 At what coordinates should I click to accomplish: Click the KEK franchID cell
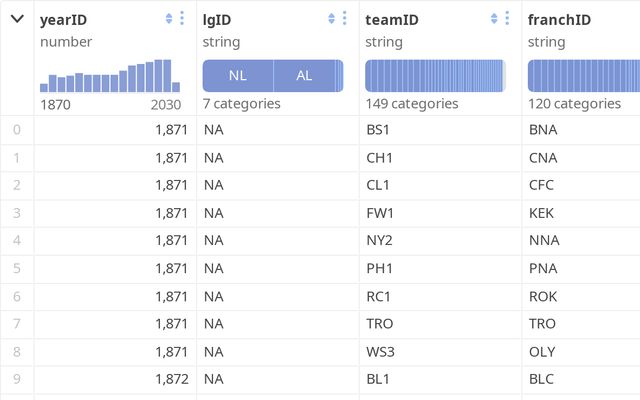pyautogui.click(x=542, y=213)
